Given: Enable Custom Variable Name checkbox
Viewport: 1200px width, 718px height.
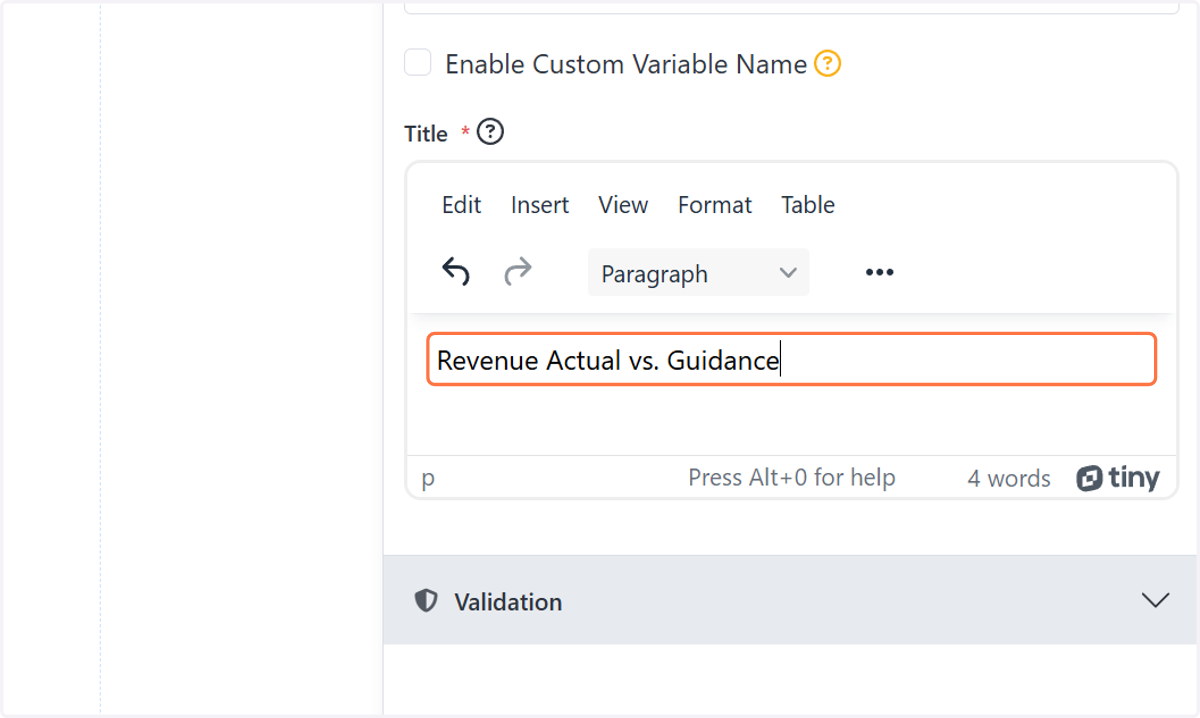Looking at the screenshot, I should [x=417, y=63].
